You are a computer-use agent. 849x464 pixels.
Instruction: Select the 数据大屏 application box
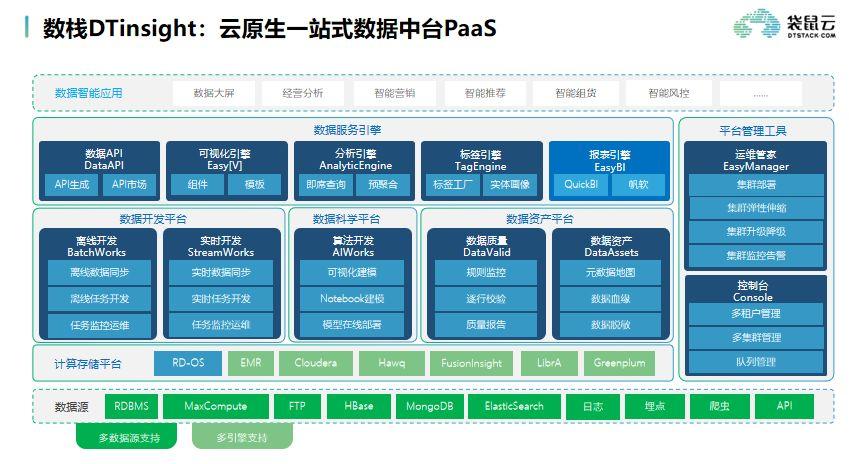[214, 93]
